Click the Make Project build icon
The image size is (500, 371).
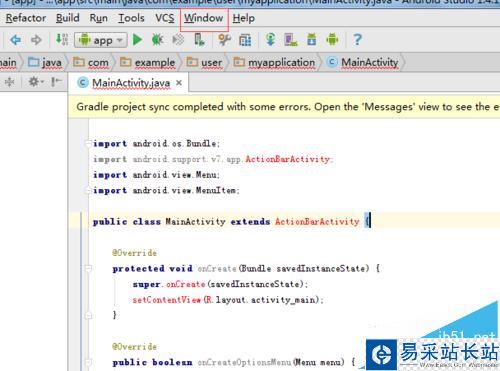(62, 39)
